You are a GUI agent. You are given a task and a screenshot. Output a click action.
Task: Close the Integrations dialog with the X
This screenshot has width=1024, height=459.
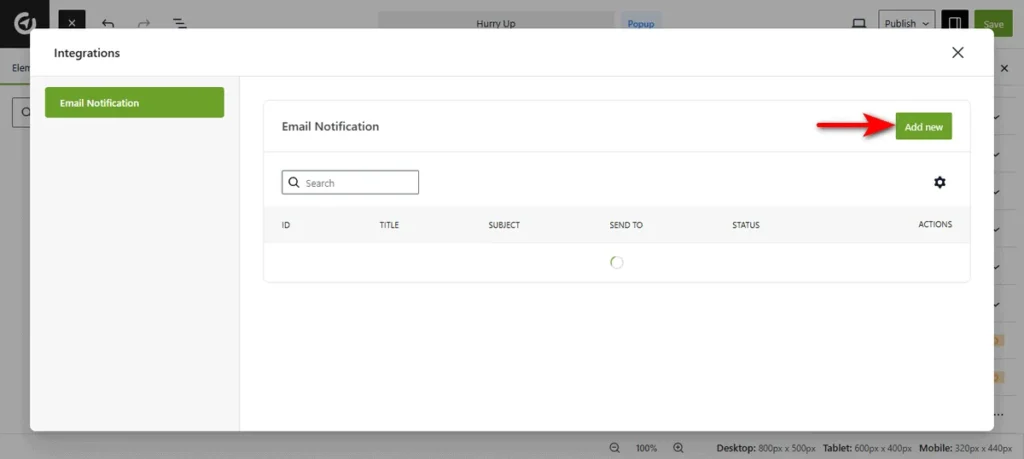pyautogui.click(x=957, y=53)
